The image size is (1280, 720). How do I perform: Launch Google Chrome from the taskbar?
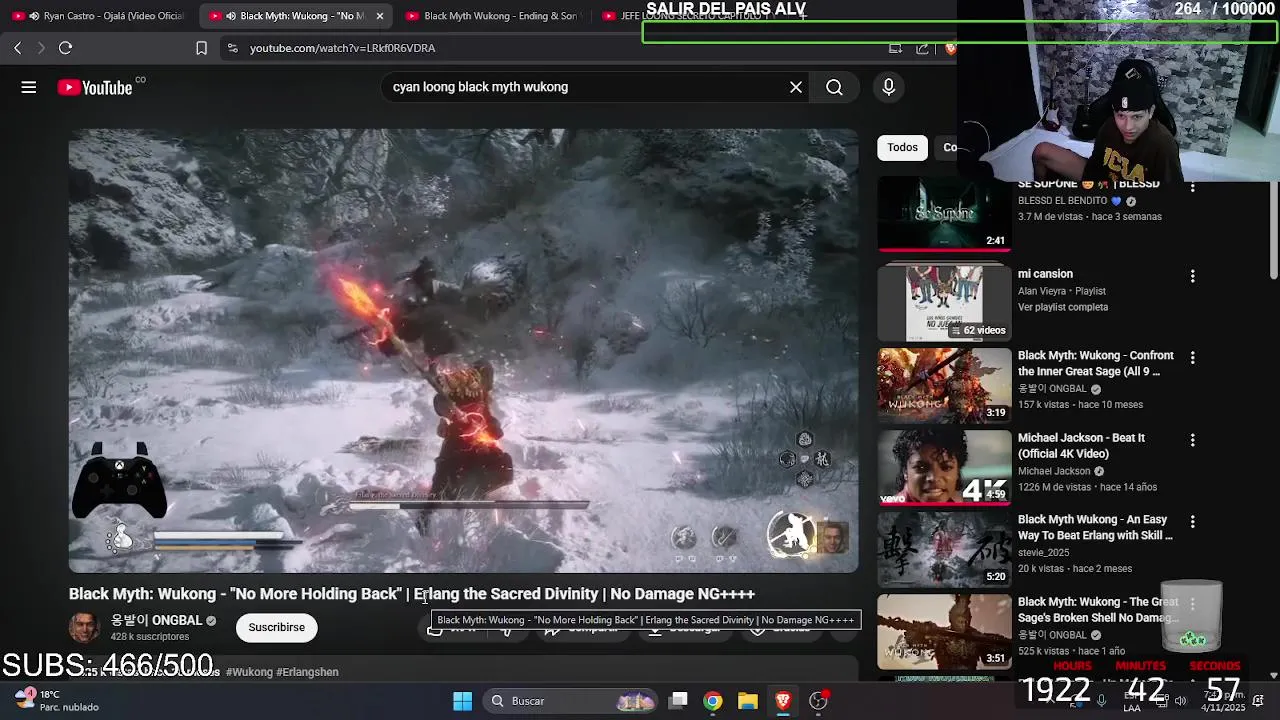click(x=713, y=701)
